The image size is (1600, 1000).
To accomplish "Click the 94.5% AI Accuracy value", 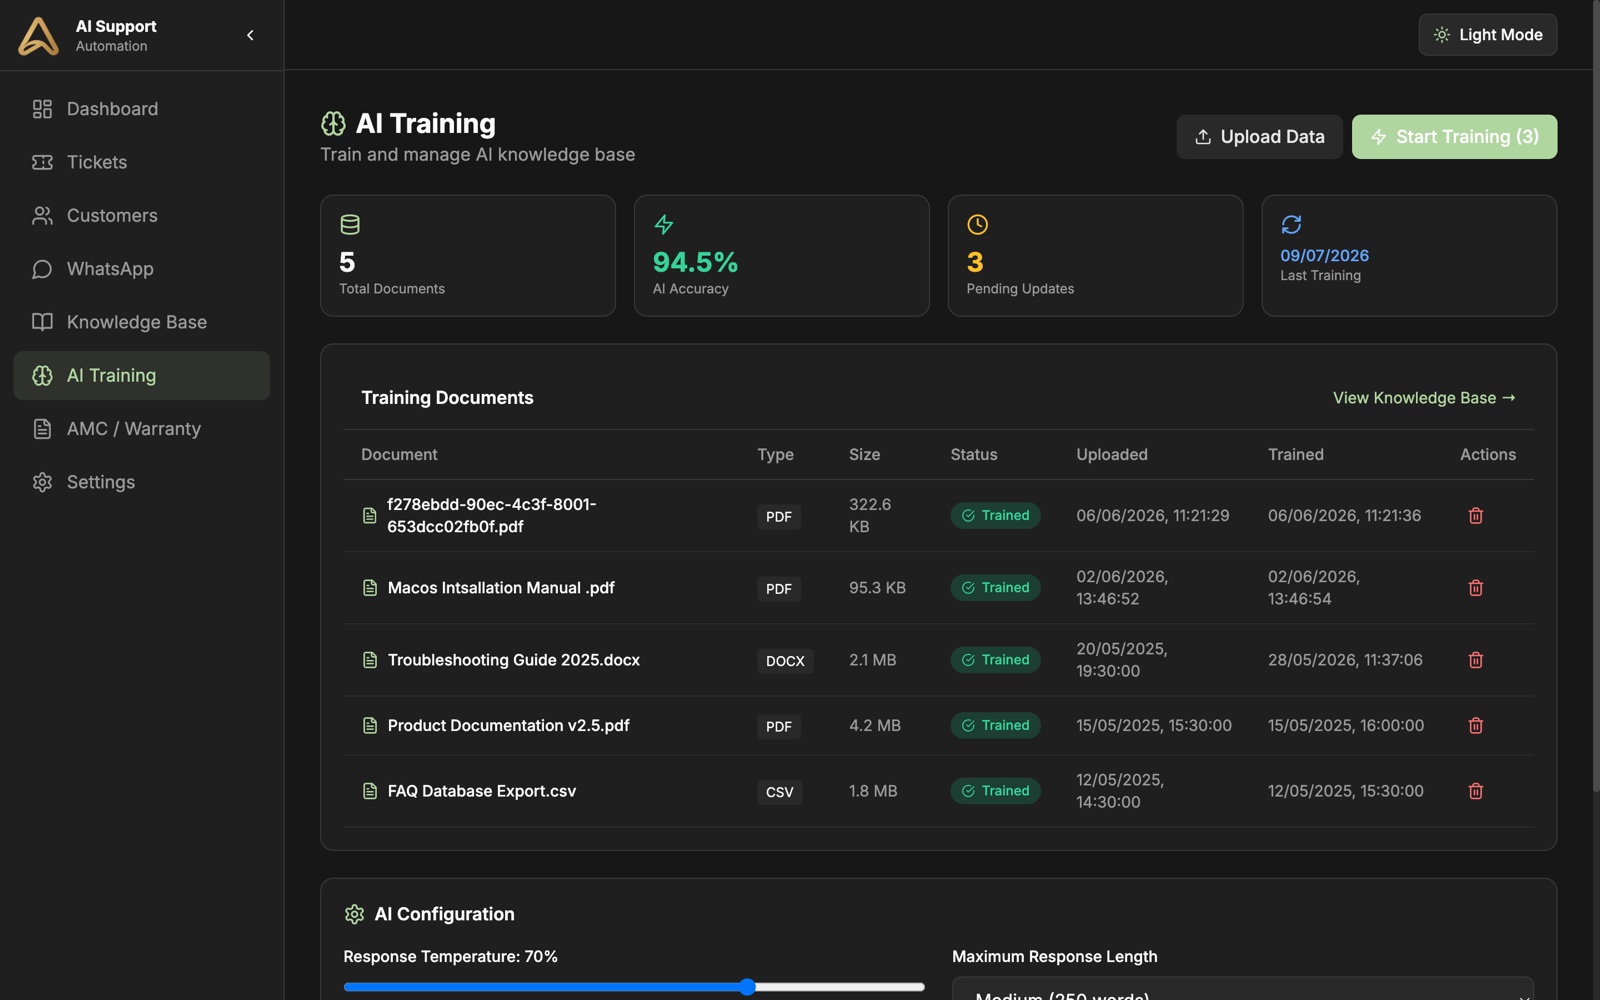I will (695, 262).
